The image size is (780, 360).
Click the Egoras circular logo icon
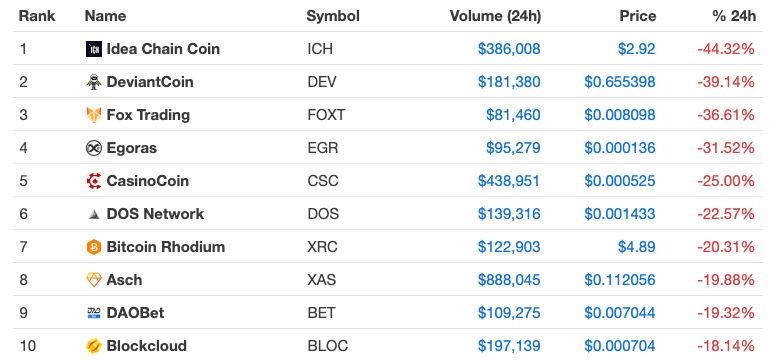[x=94, y=148]
